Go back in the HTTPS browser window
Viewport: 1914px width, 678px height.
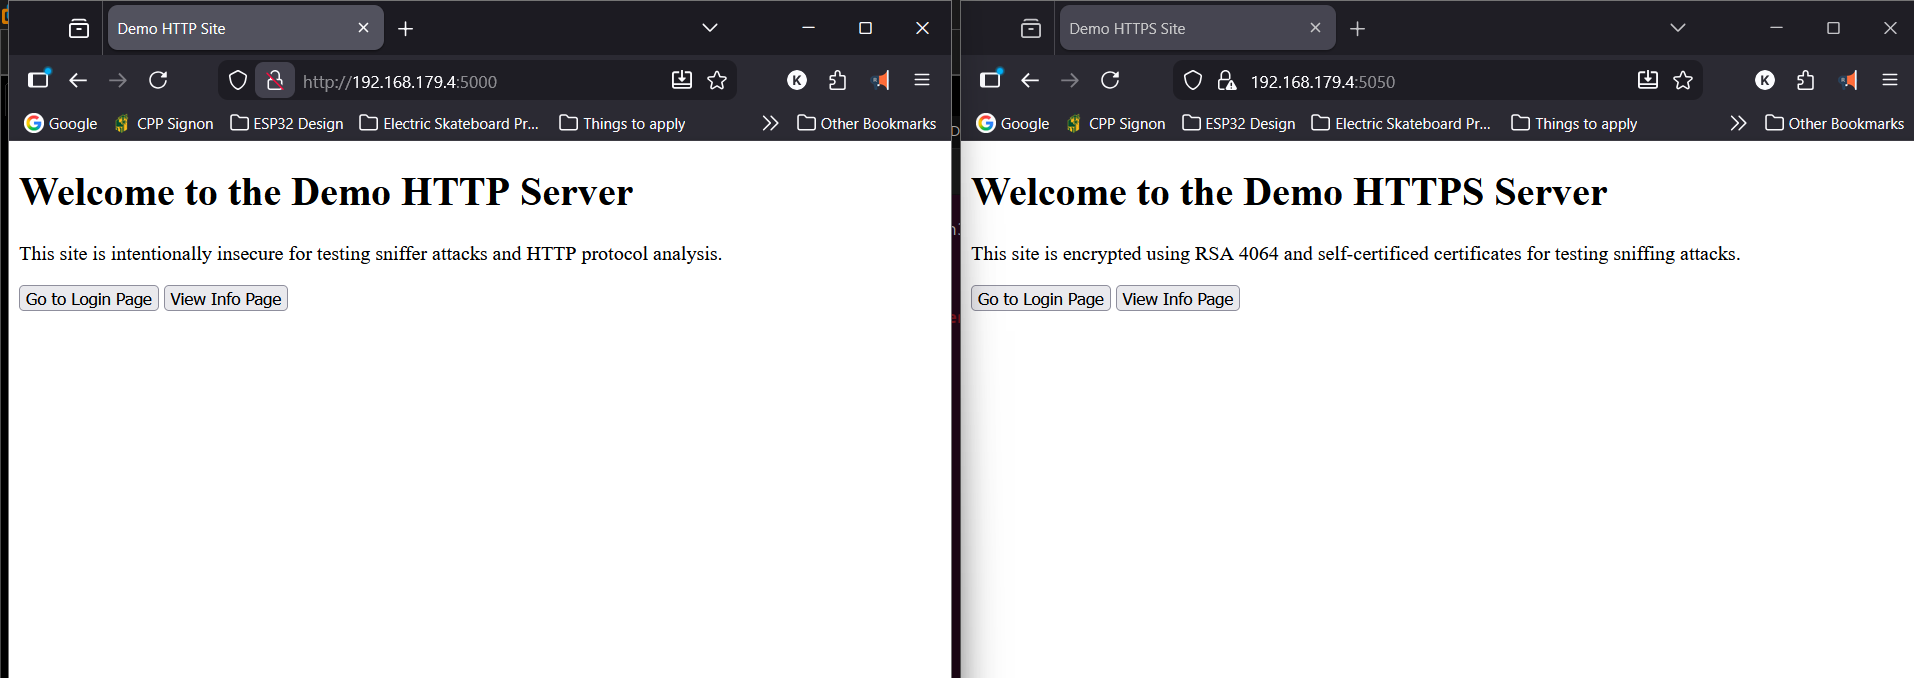point(1030,81)
